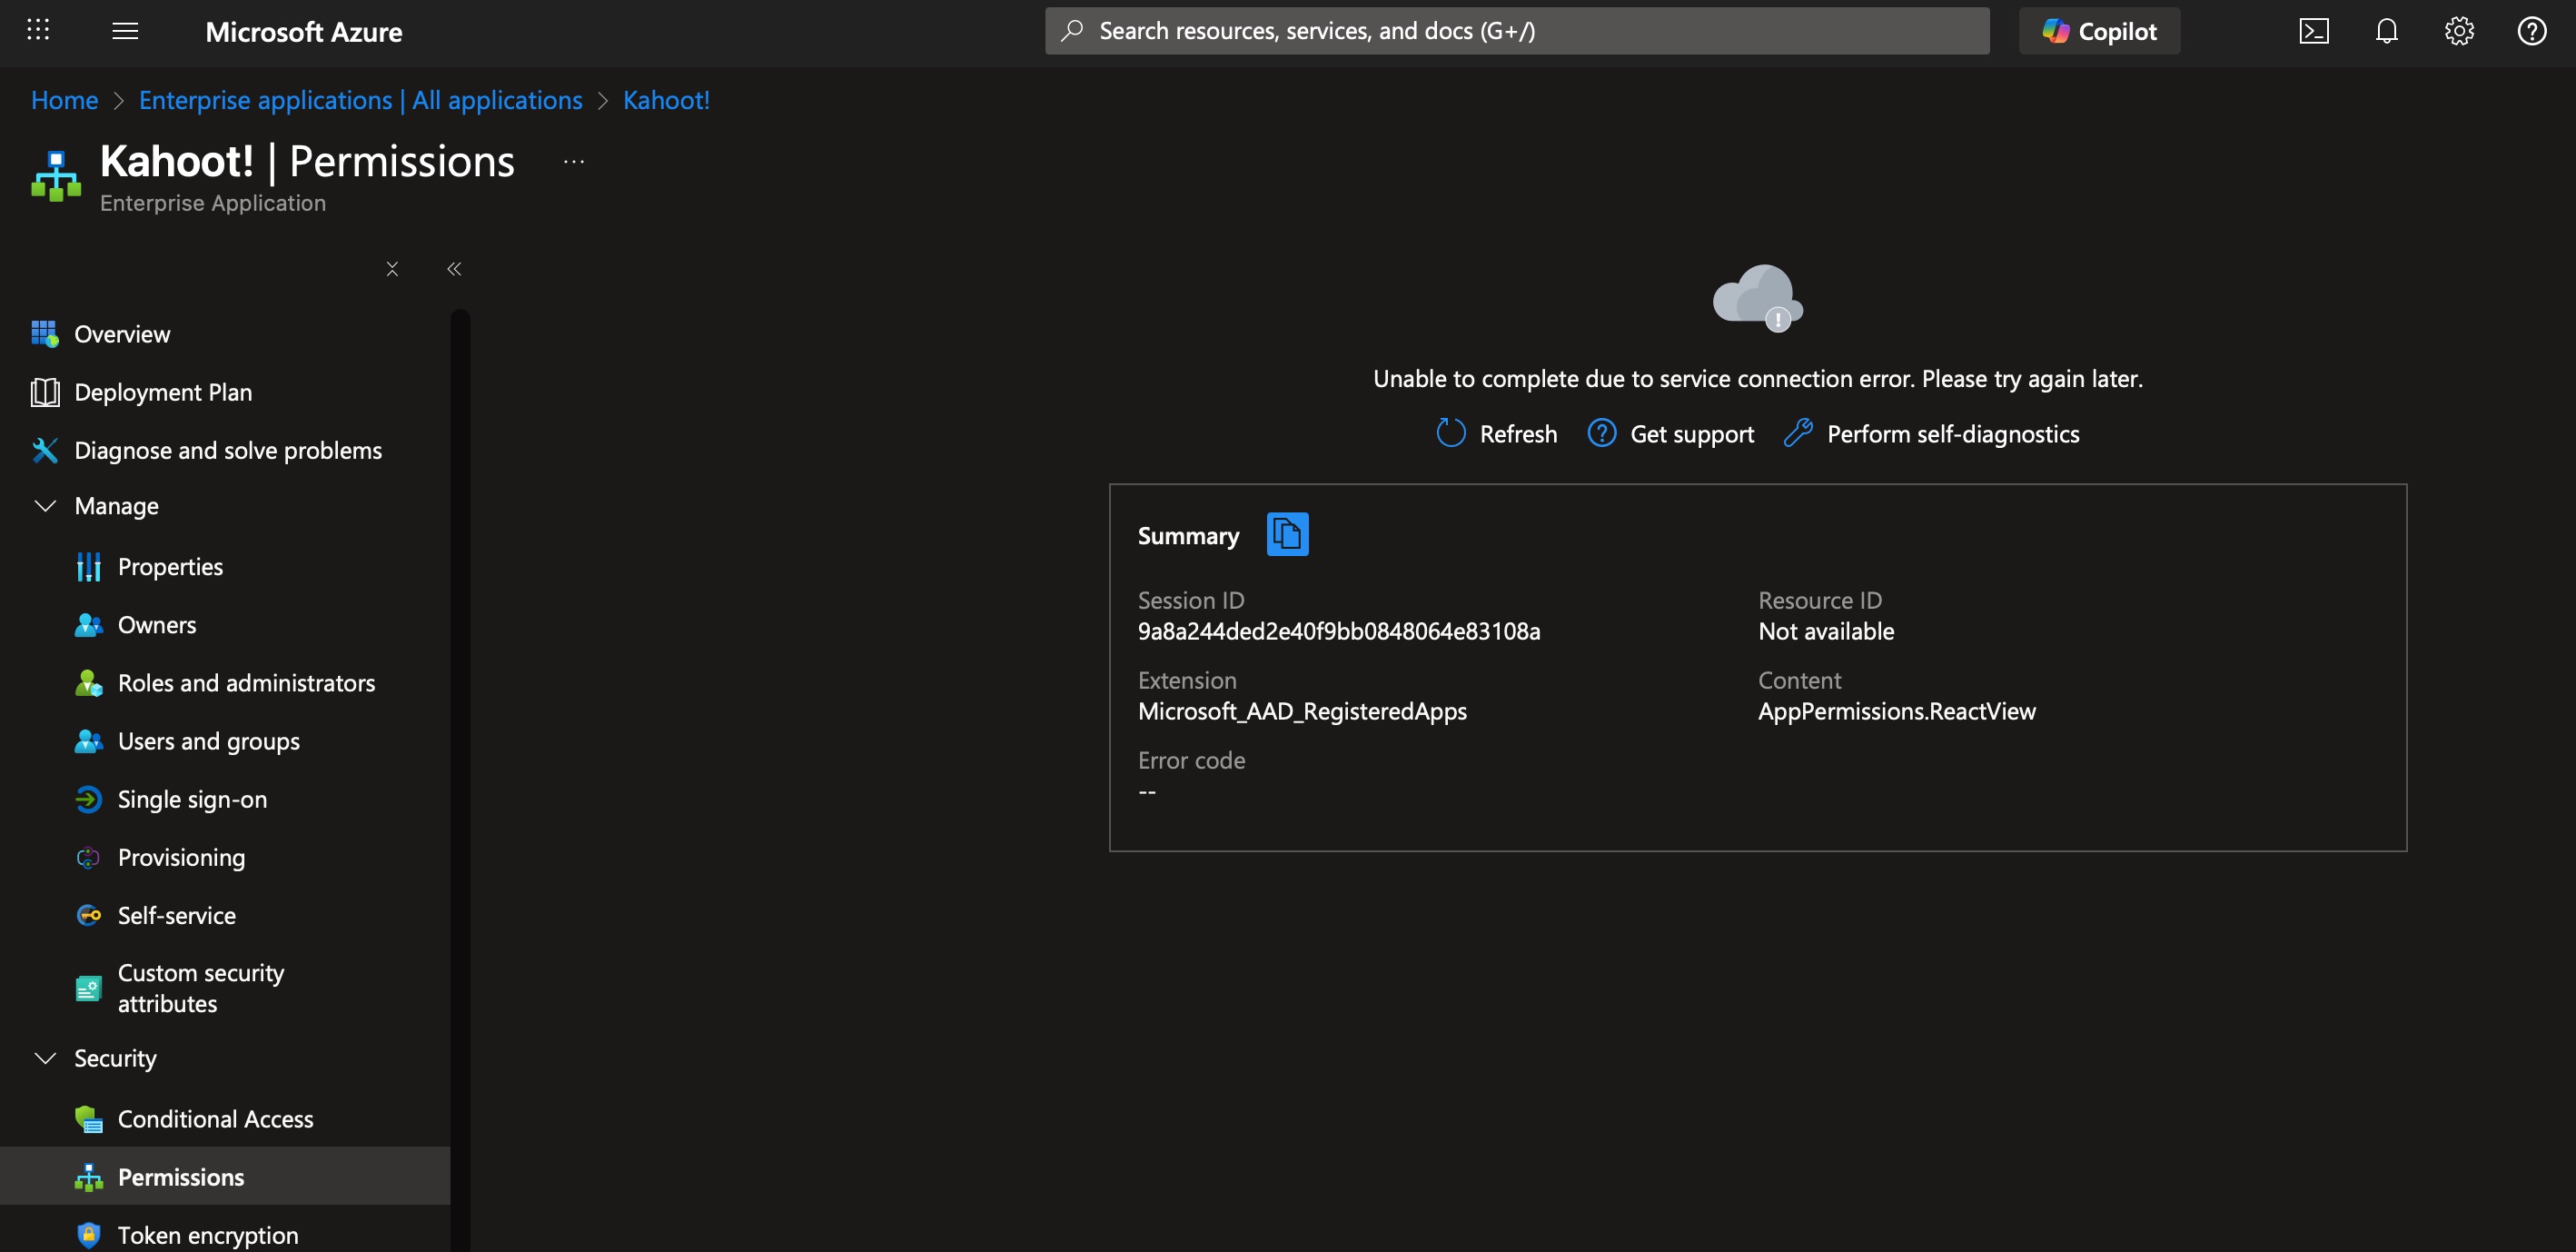Screen dimensions: 2576x1252
Task: Go to Enterprise applications breadcrumb
Action: (x=360, y=100)
